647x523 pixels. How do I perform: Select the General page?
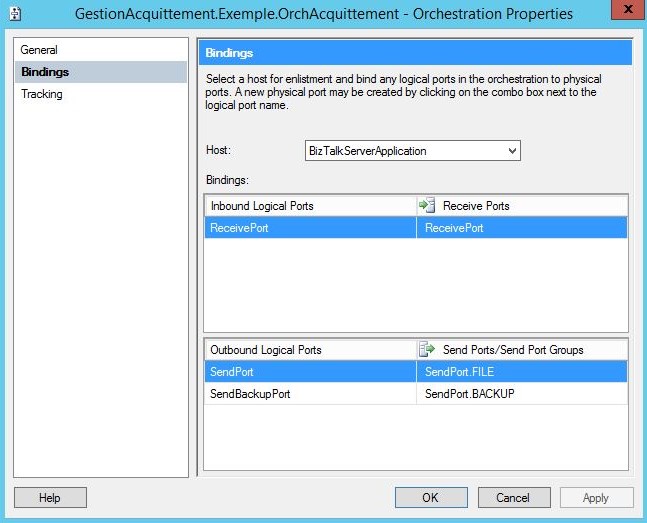39,50
